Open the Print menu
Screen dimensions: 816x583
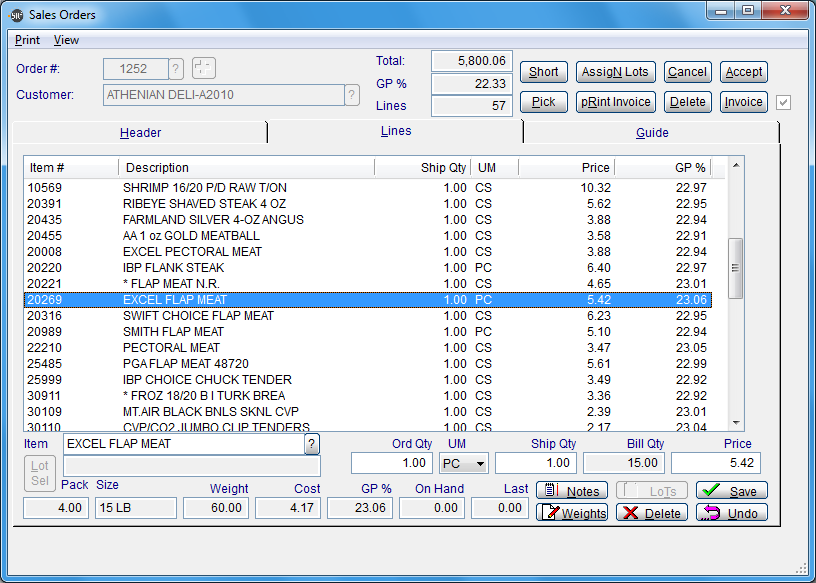[27, 40]
